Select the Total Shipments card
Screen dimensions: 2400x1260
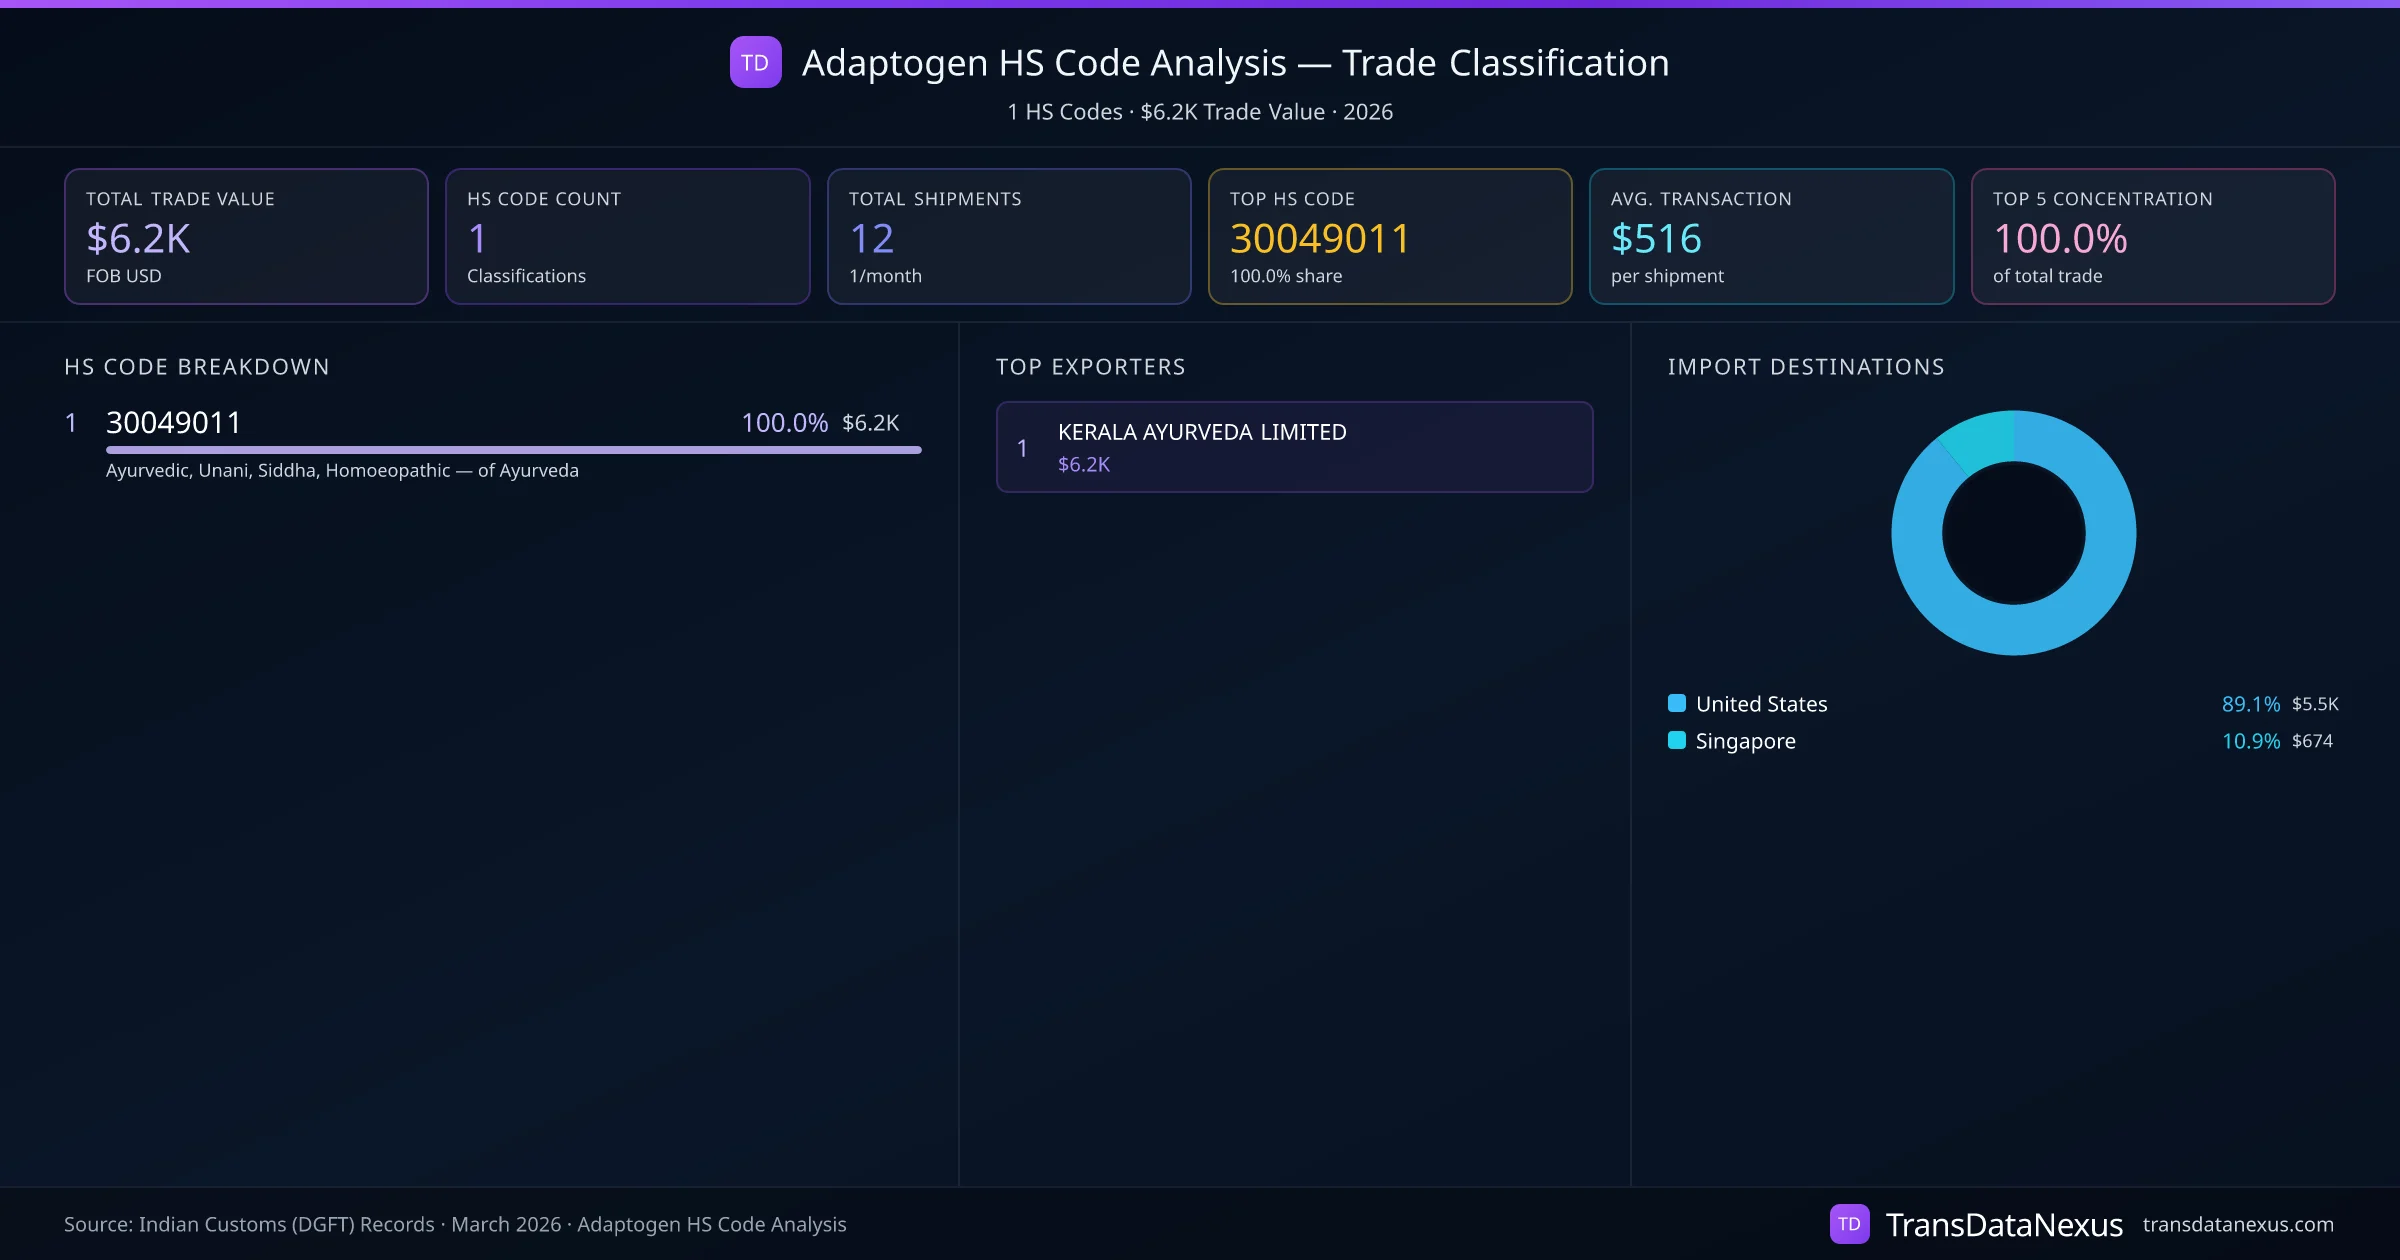(x=1009, y=236)
